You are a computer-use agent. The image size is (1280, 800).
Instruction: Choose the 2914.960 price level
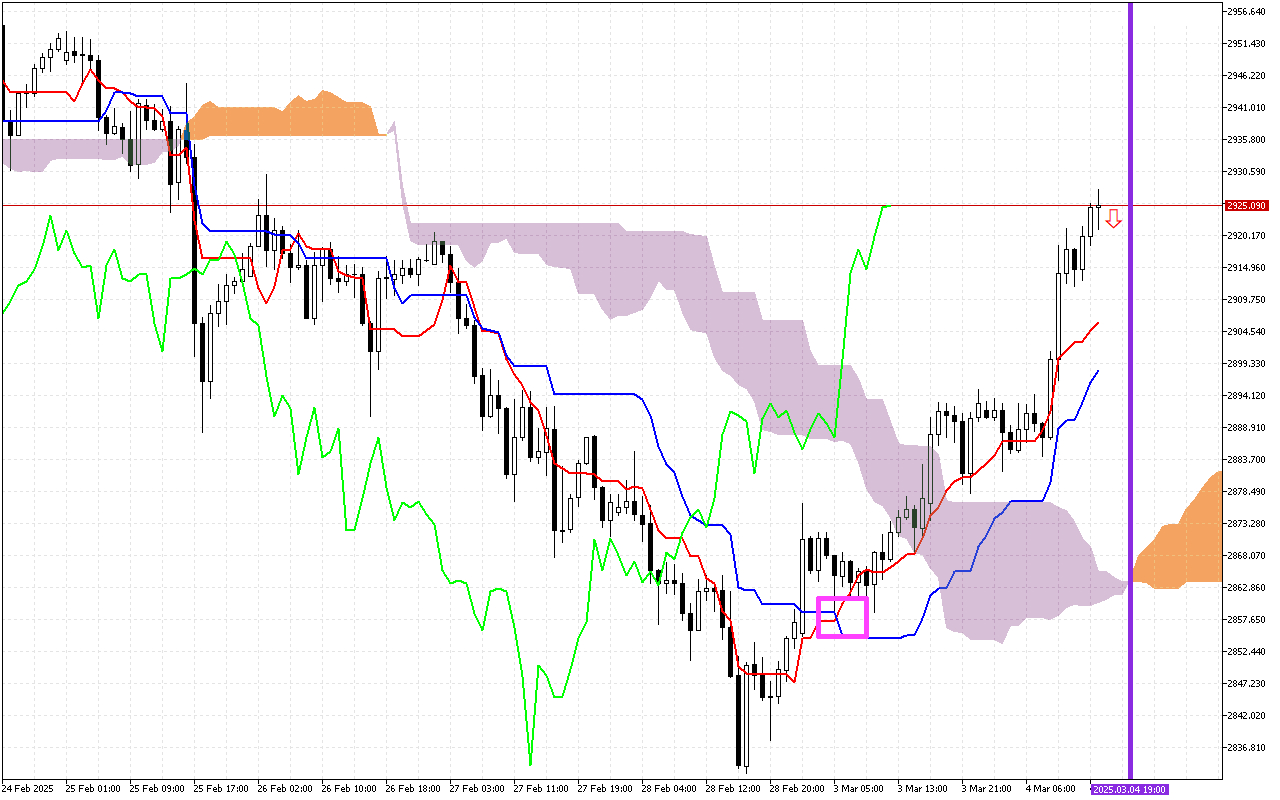pos(1246,268)
